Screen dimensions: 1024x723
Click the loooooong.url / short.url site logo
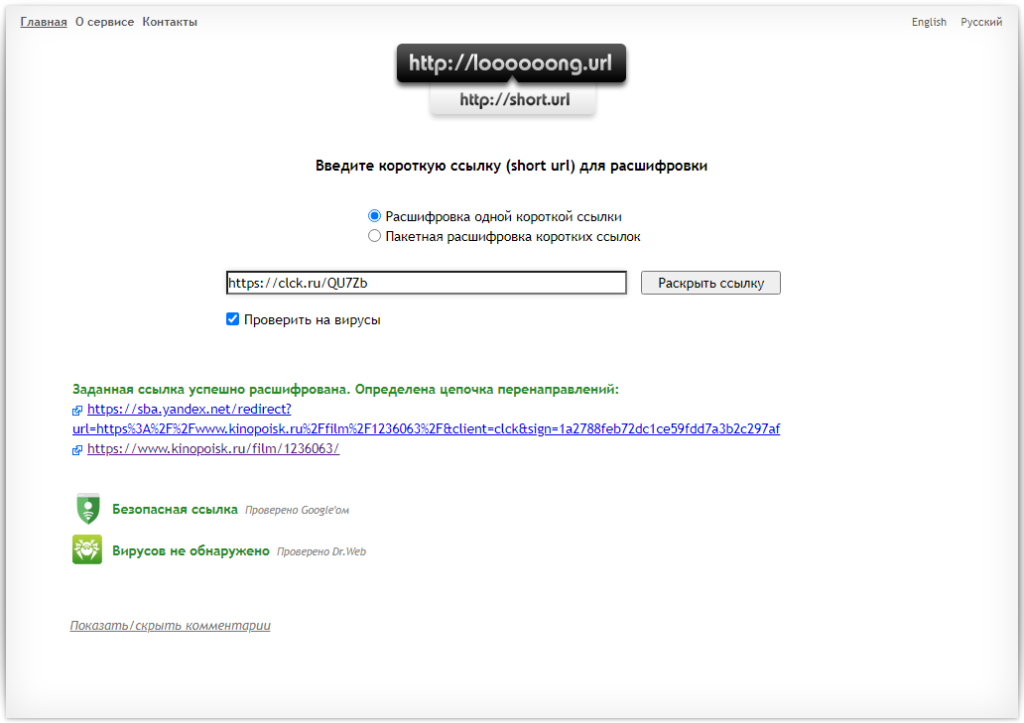[x=511, y=80]
